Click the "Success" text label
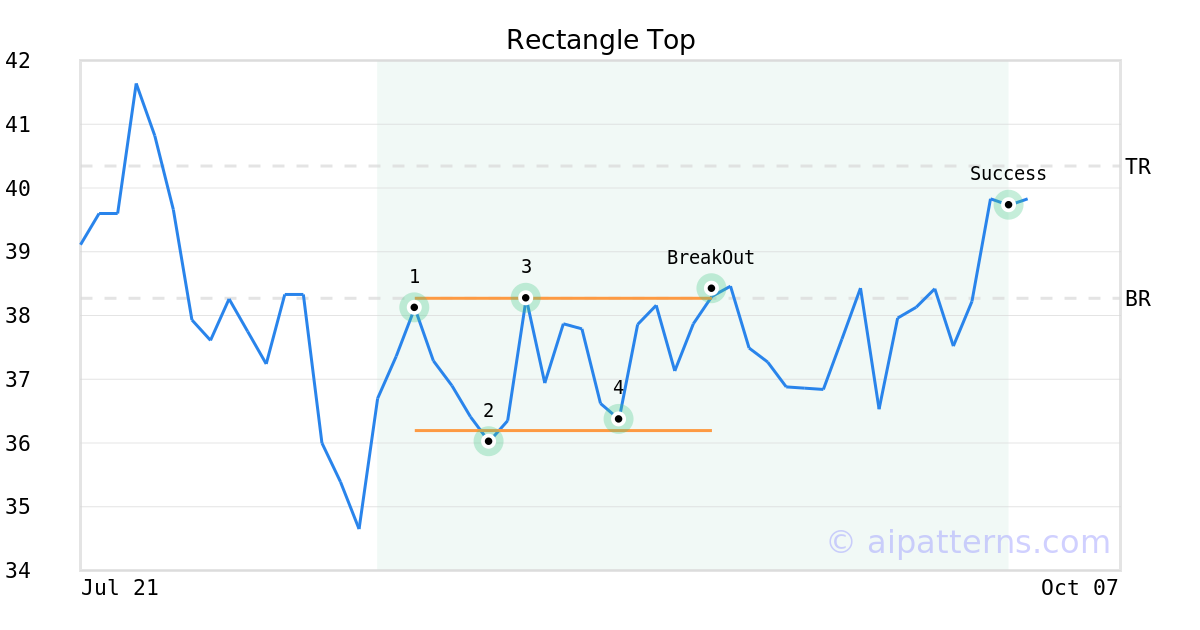Screen dimensions: 1200x630 pos(1008,174)
